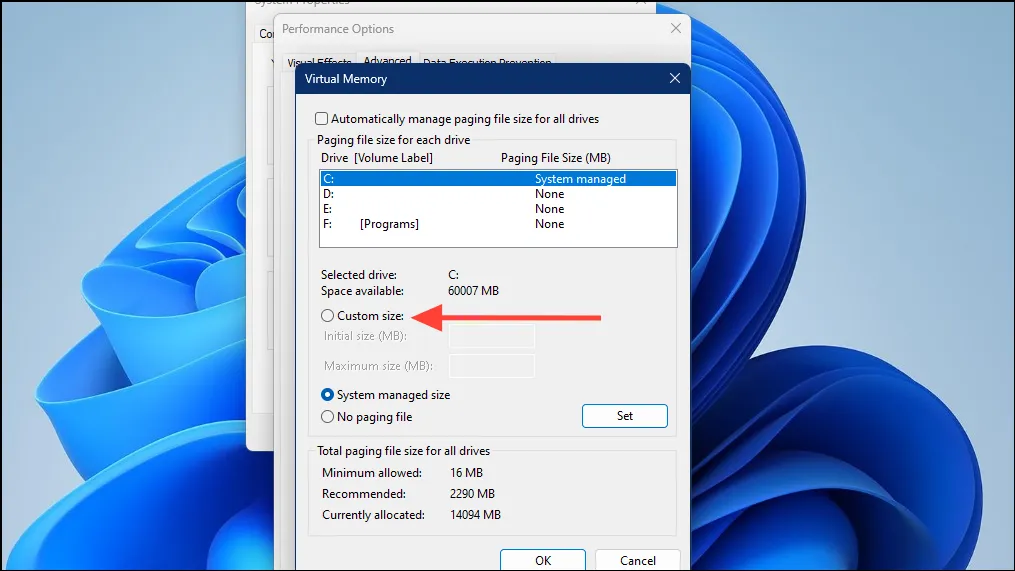Choose System managed size option
Image resolution: width=1015 pixels, height=571 pixels.
pyautogui.click(x=328, y=395)
